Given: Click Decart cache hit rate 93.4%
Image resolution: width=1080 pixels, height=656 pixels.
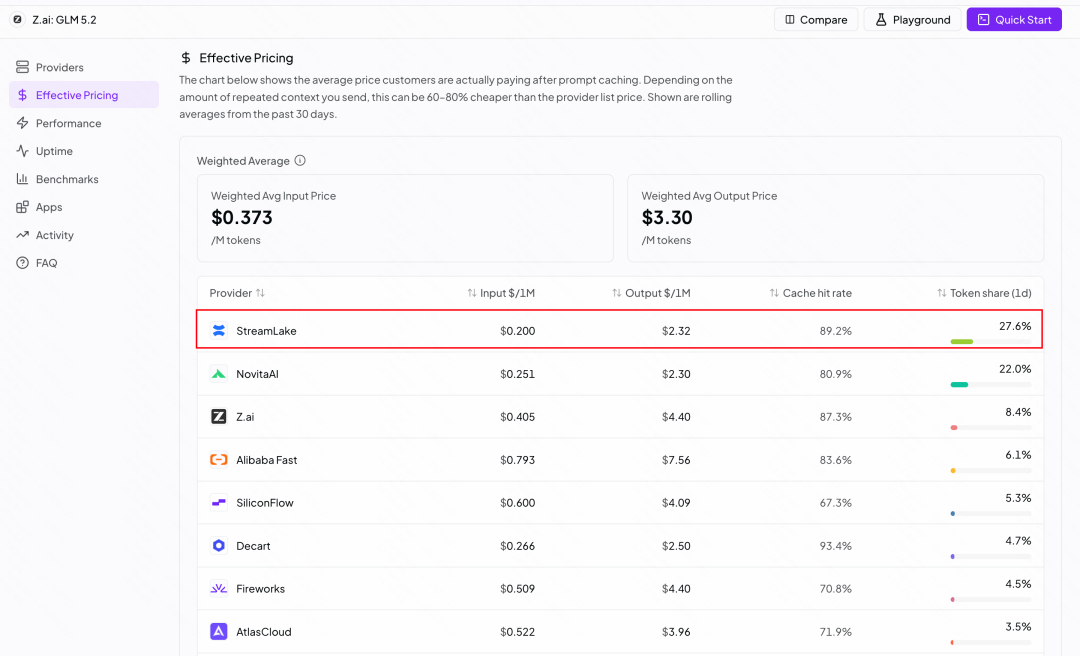Looking at the screenshot, I should coord(835,546).
